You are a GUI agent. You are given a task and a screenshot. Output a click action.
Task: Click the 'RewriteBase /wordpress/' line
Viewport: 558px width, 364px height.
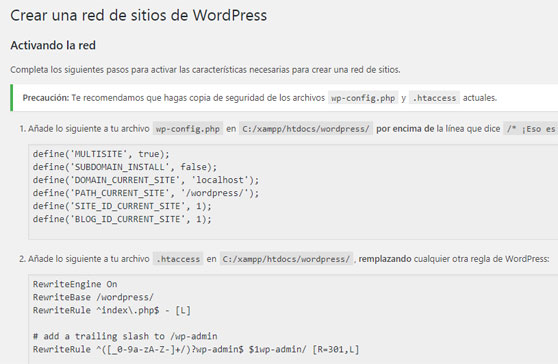93,297
